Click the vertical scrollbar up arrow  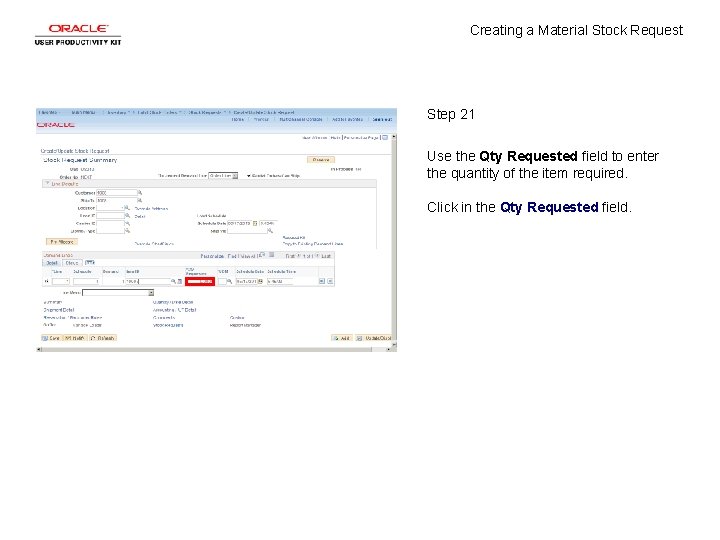pos(394,137)
